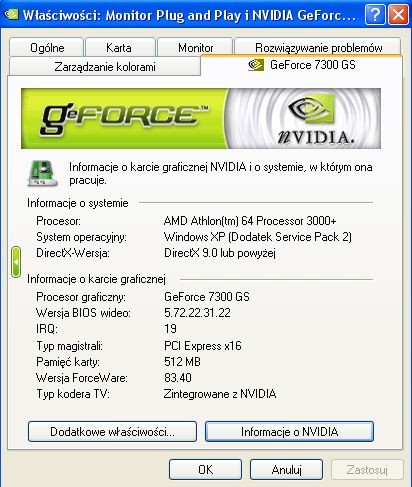Click the graphics card icon beside the description

(x=42, y=173)
